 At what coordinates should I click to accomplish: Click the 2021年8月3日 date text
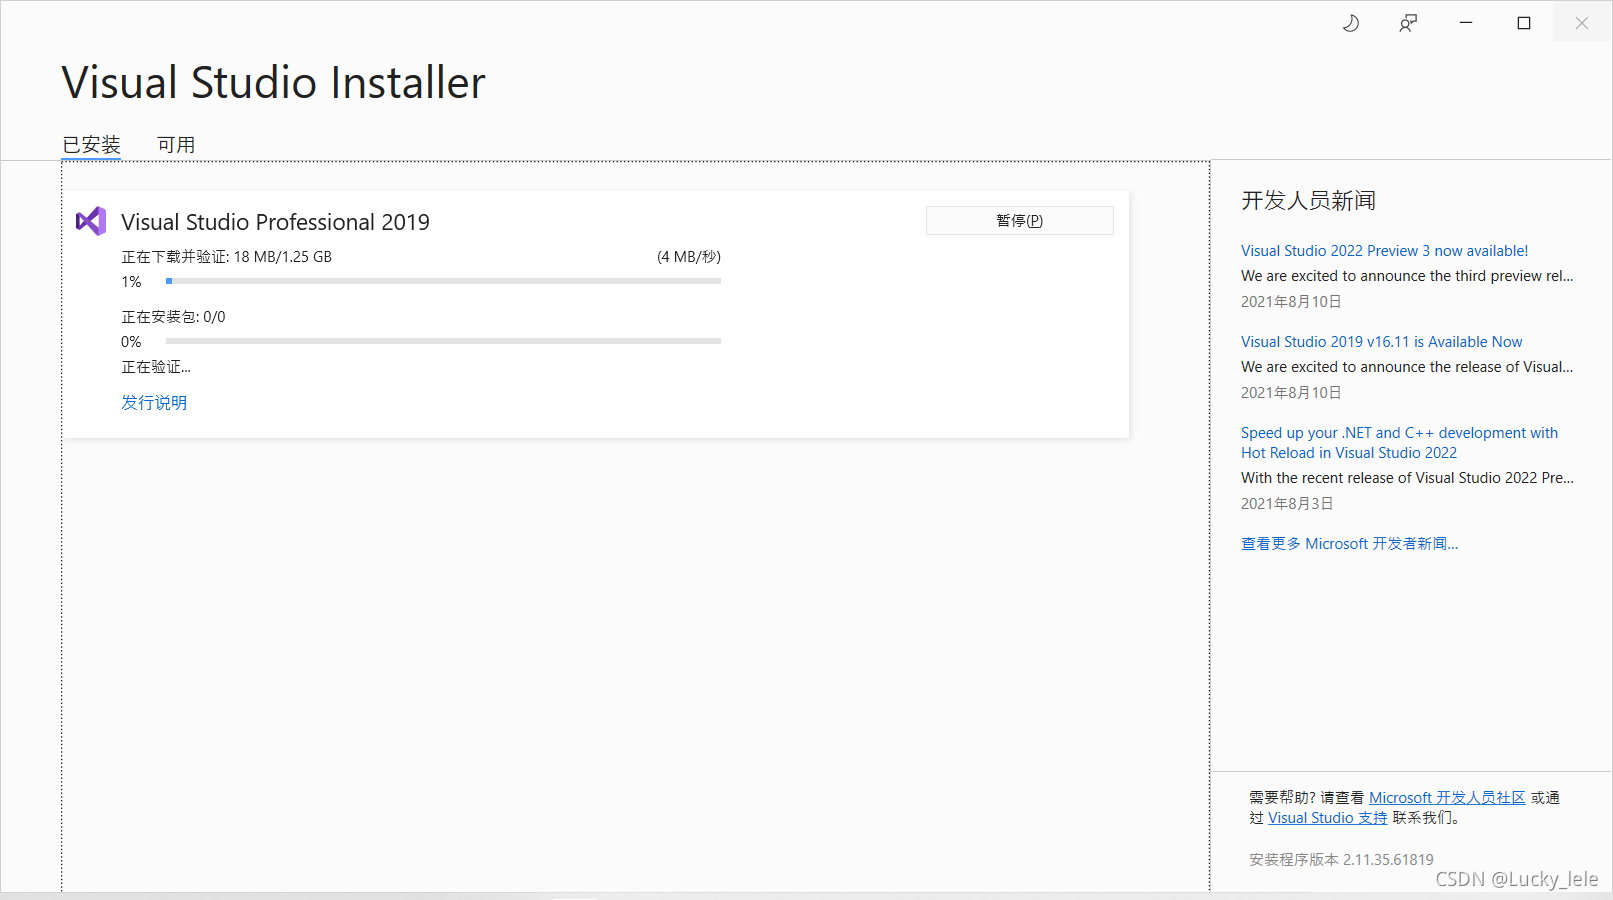tap(1287, 504)
